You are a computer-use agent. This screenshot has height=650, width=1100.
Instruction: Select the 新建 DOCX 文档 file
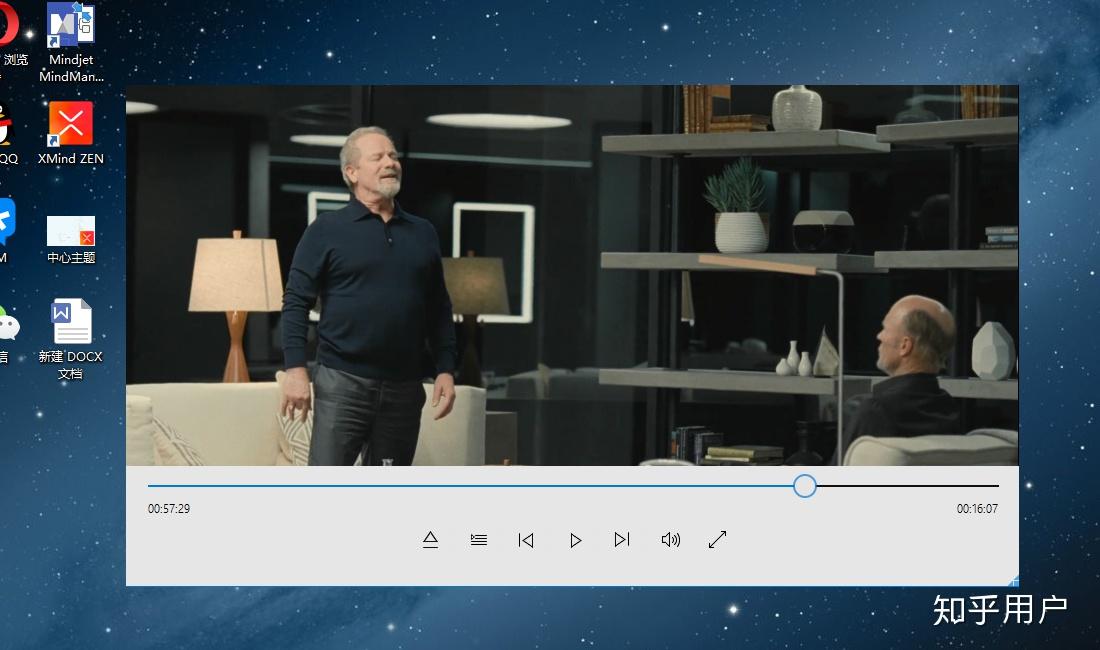tap(71, 339)
